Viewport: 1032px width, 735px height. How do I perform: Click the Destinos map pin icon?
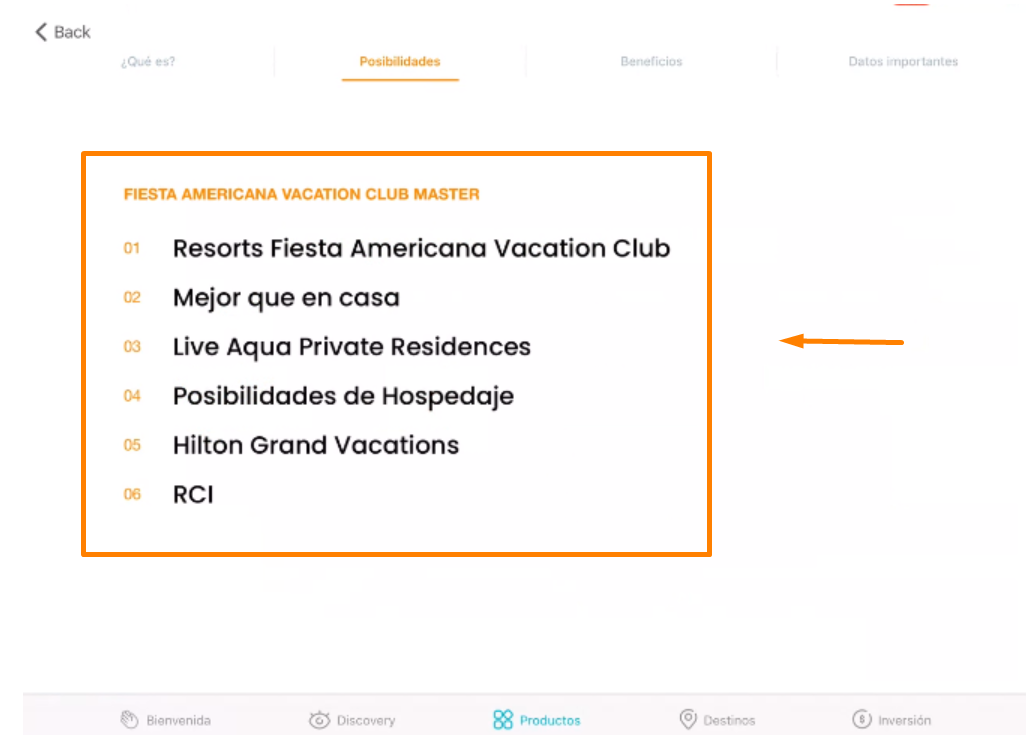688,719
